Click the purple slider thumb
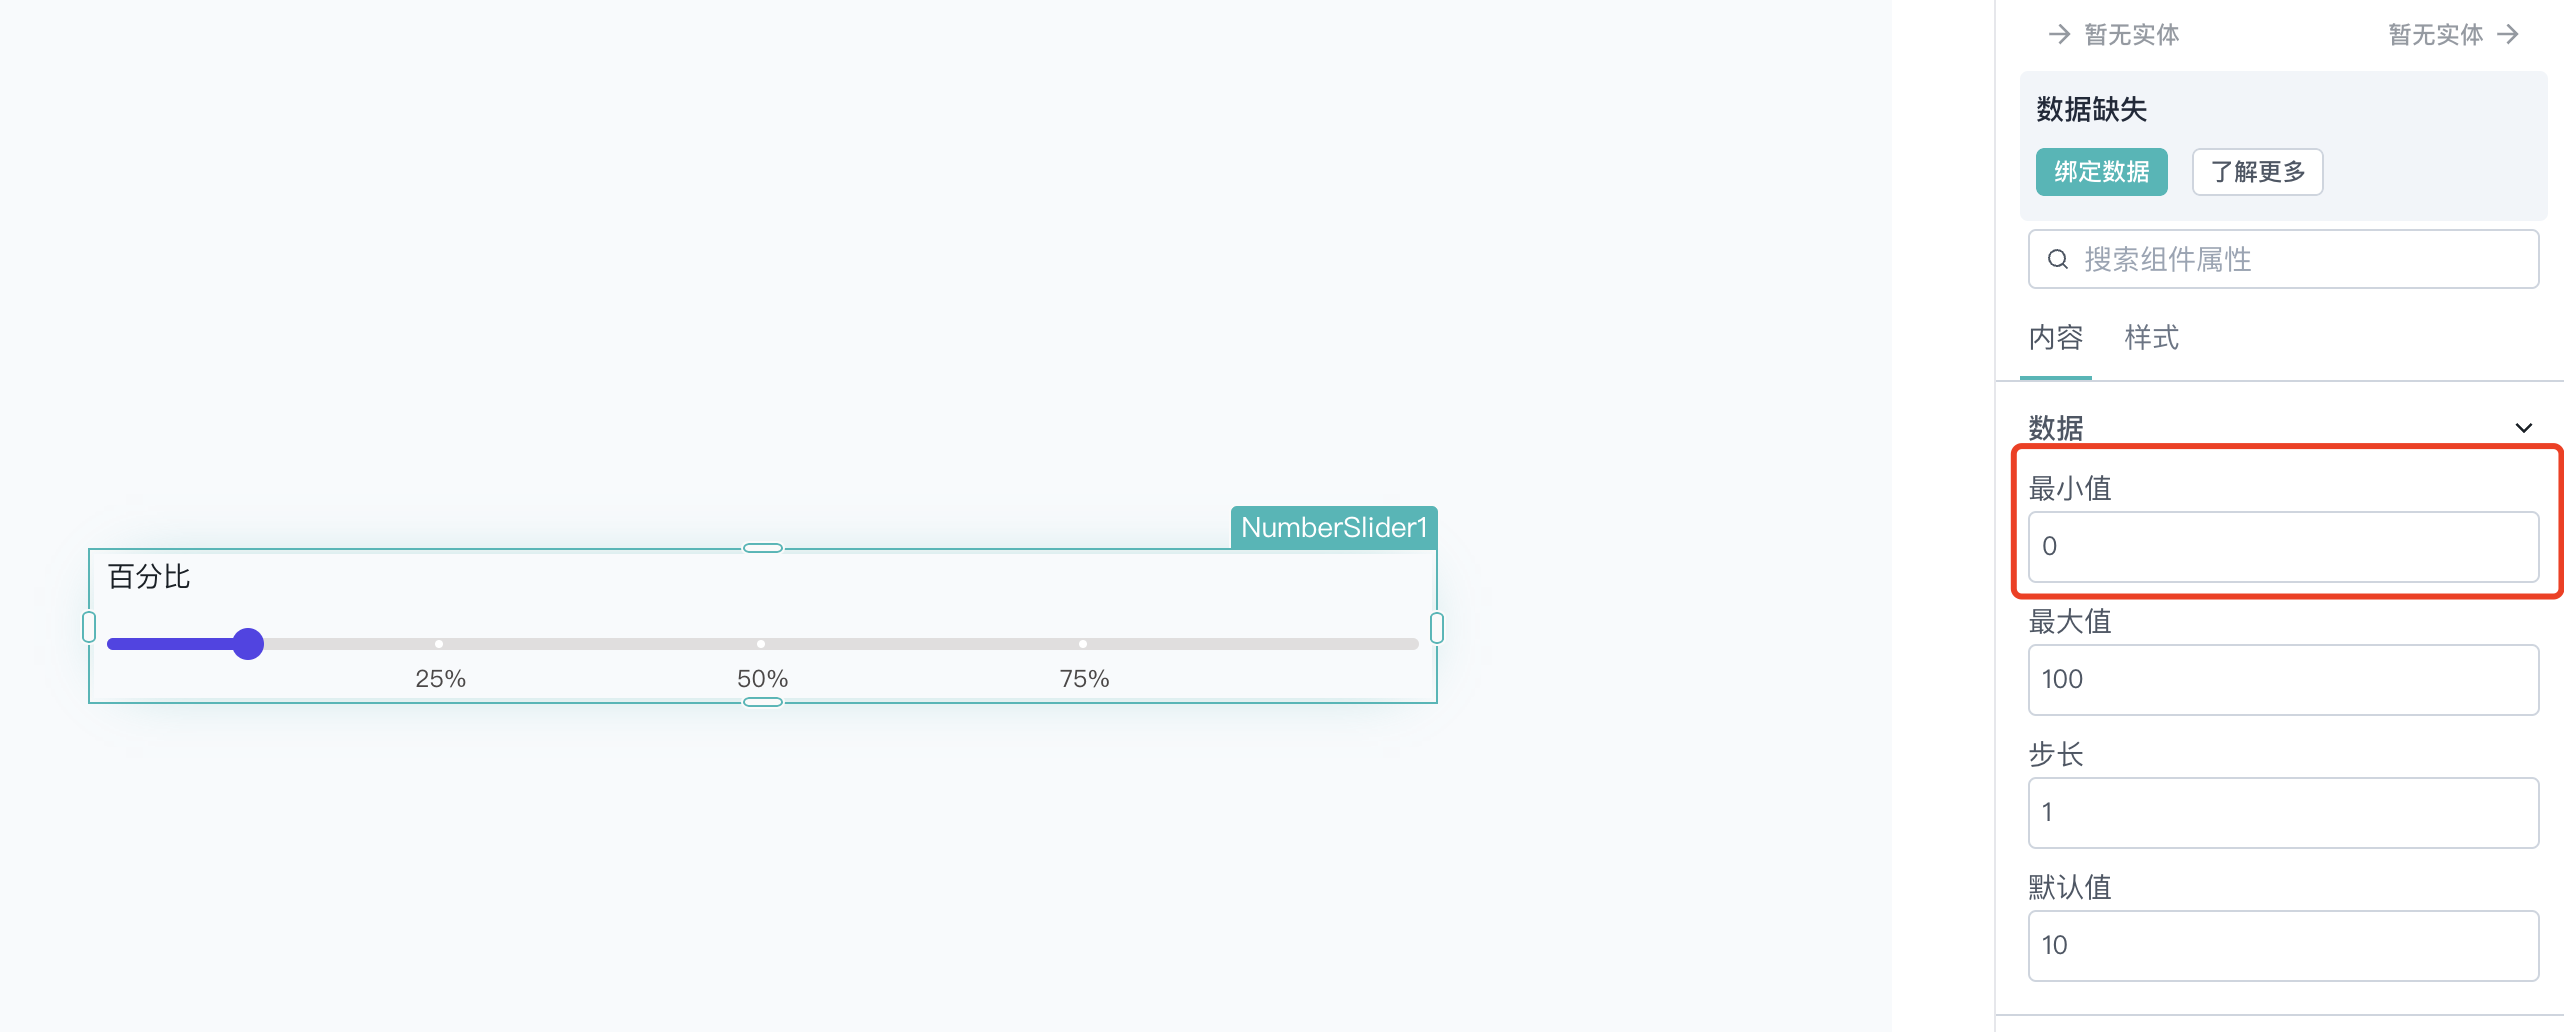Image resolution: width=2564 pixels, height=1032 pixels. 248,644
